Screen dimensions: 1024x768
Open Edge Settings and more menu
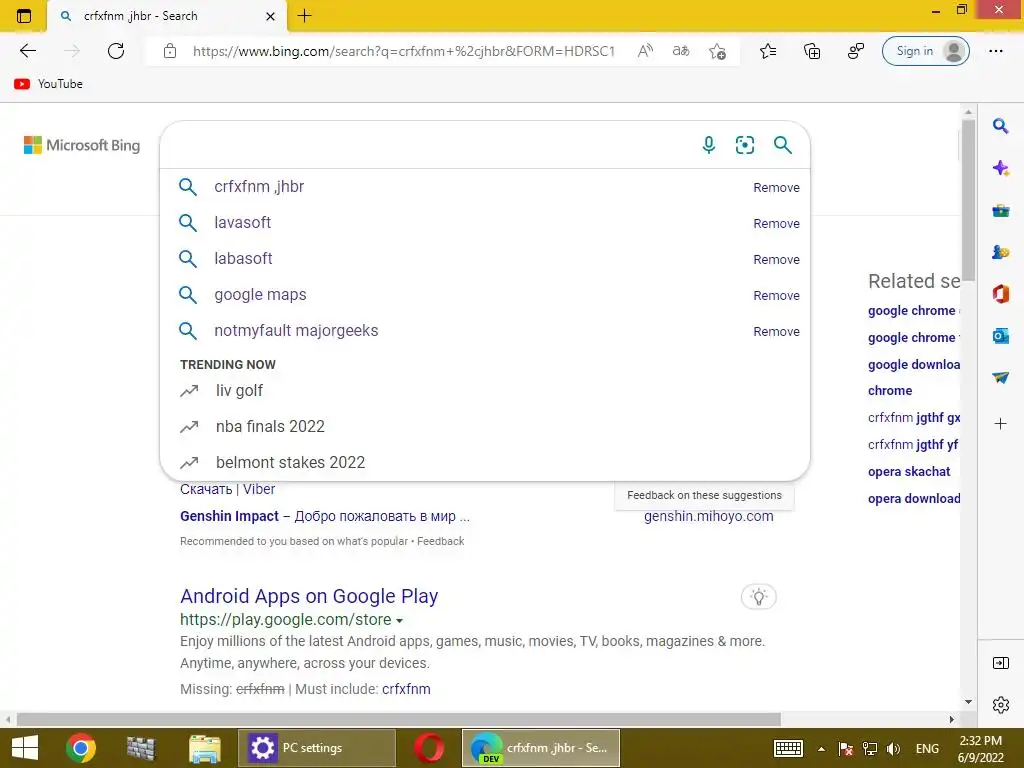[996, 51]
